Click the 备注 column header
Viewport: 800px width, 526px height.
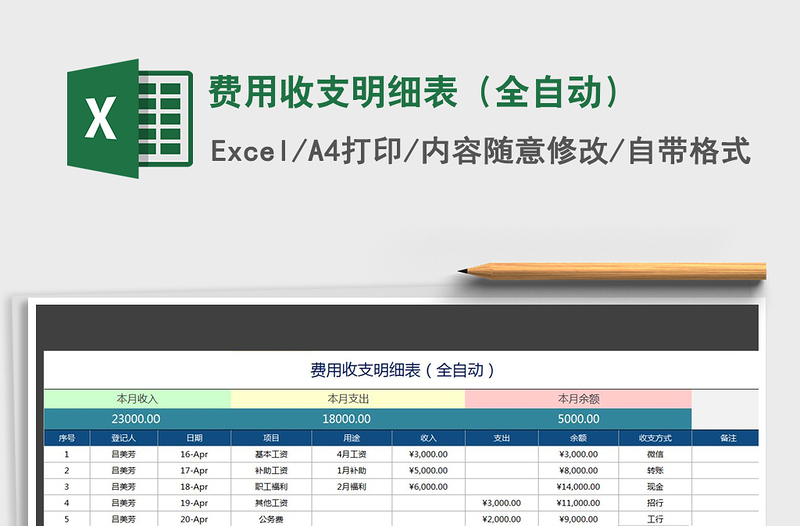[728, 438]
